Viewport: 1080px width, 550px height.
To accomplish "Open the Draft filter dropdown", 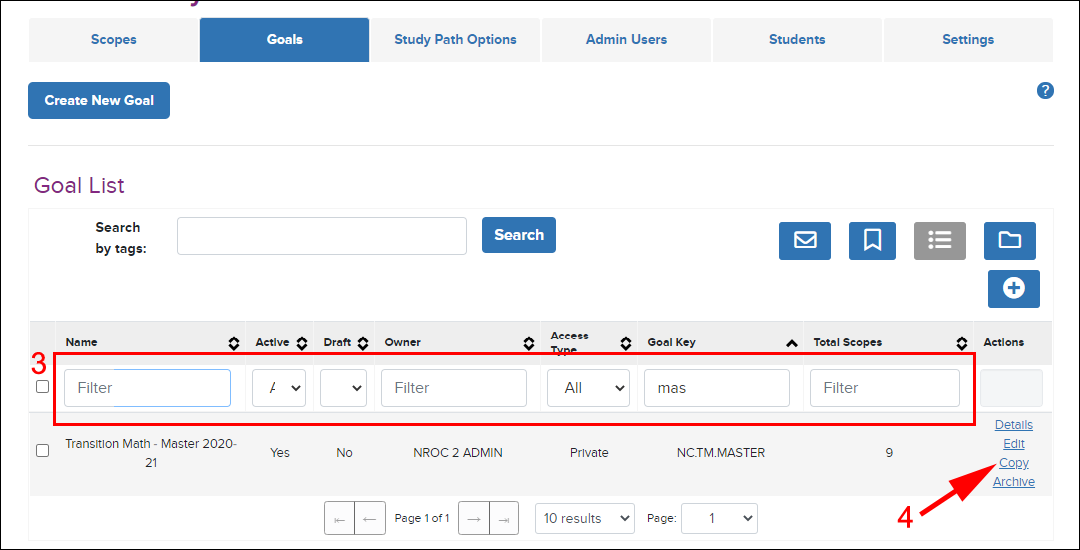I will (x=343, y=388).
